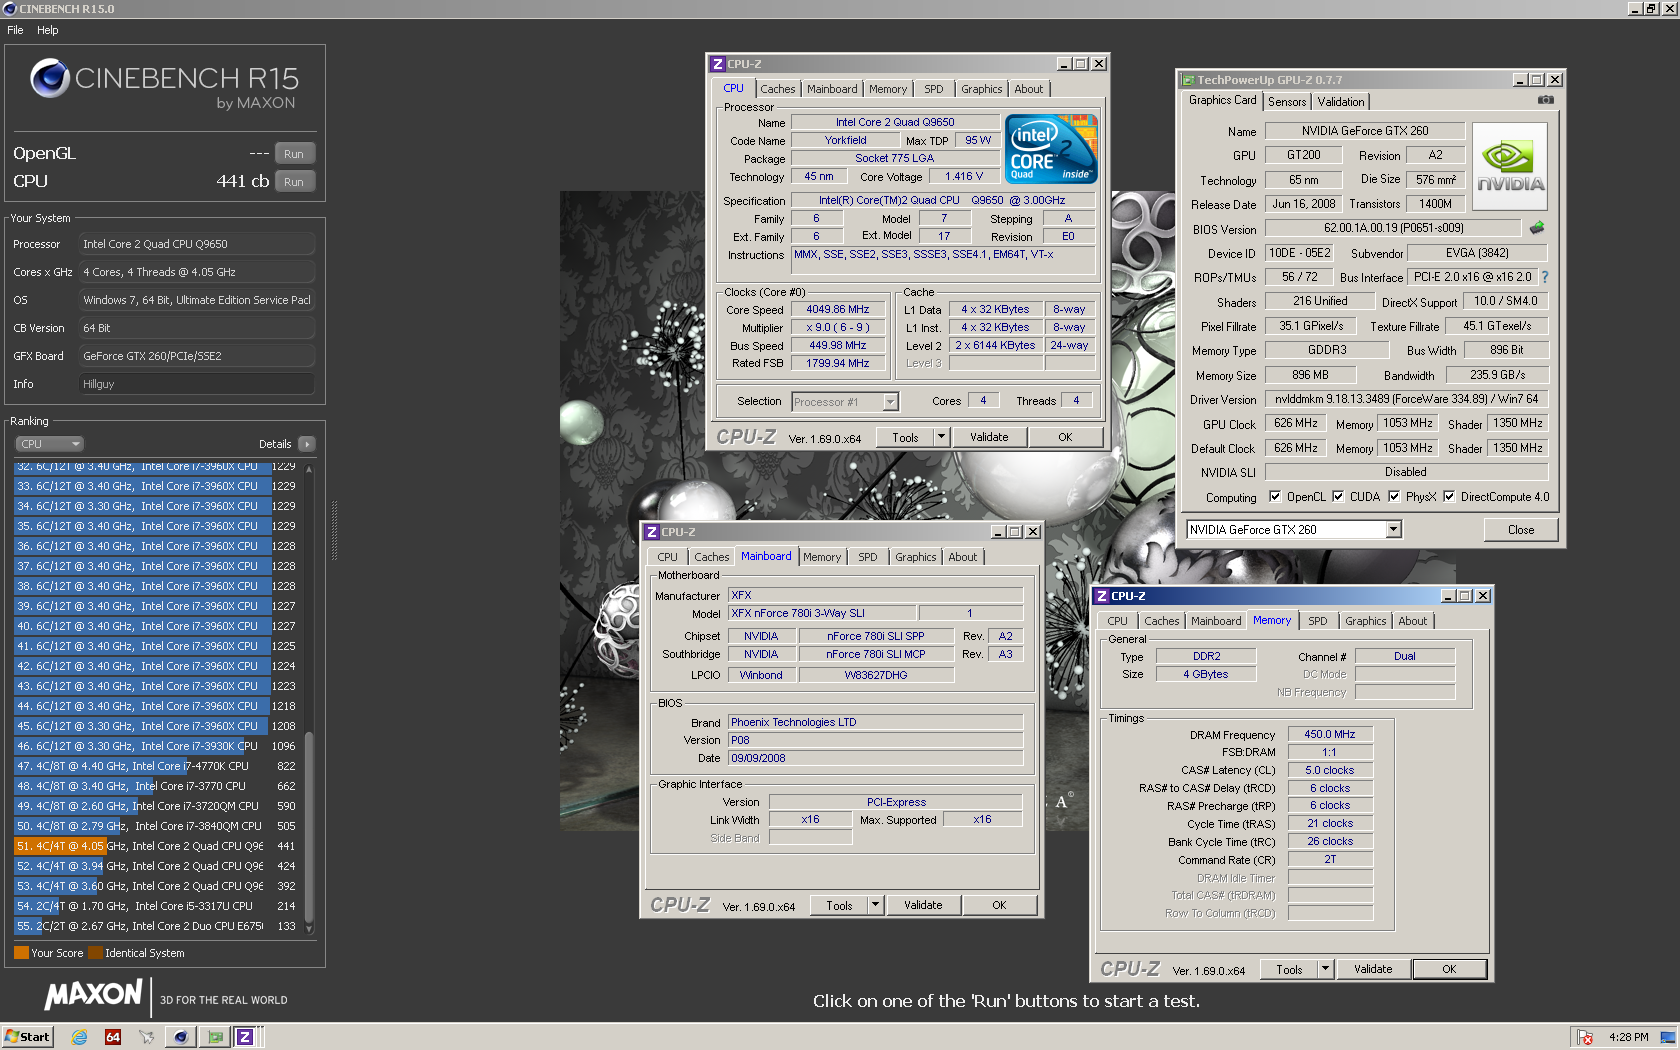Image resolution: width=1680 pixels, height=1050 pixels.
Task: Open the Processor #1 selection dropdown
Action: click(x=890, y=402)
